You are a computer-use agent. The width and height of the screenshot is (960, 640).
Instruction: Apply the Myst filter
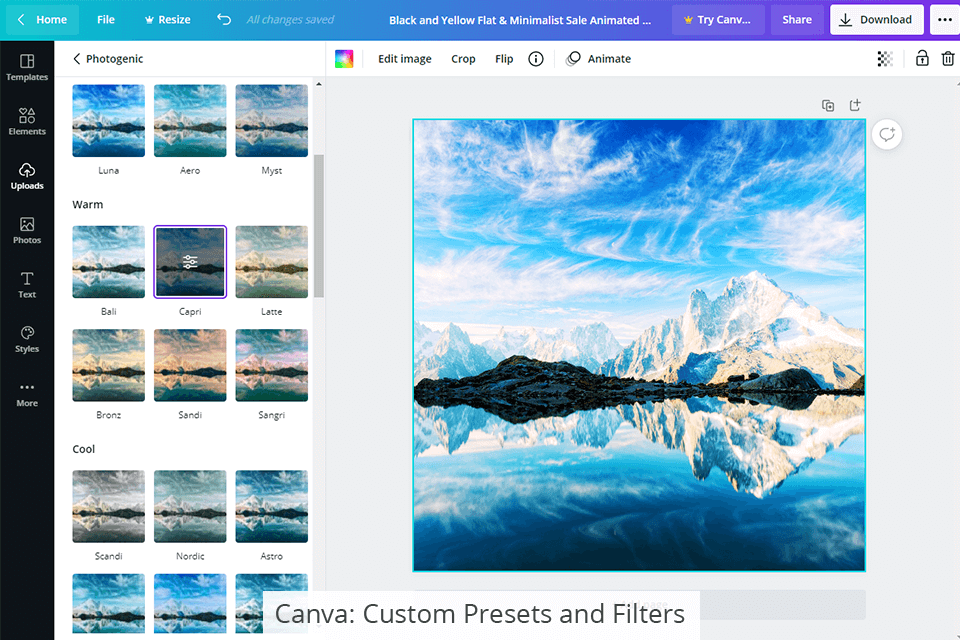tap(271, 121)
